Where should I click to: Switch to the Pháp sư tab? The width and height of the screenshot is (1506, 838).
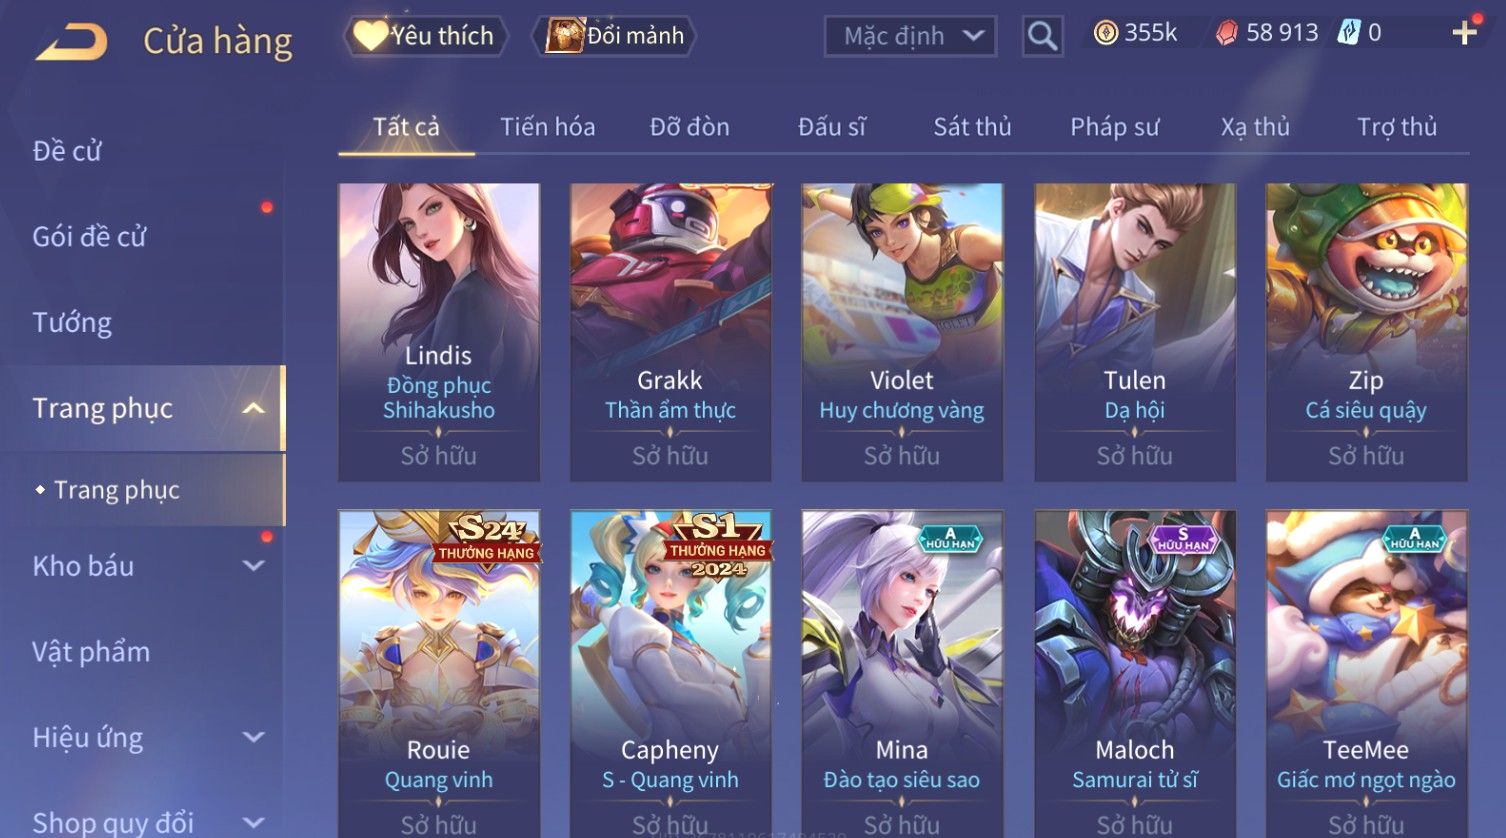(x=1114, y=127)
